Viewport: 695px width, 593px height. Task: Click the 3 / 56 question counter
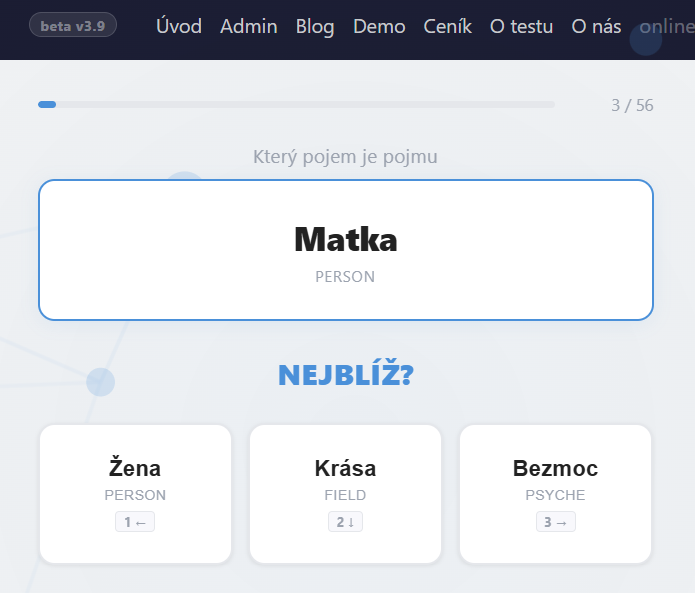point(632,105)
